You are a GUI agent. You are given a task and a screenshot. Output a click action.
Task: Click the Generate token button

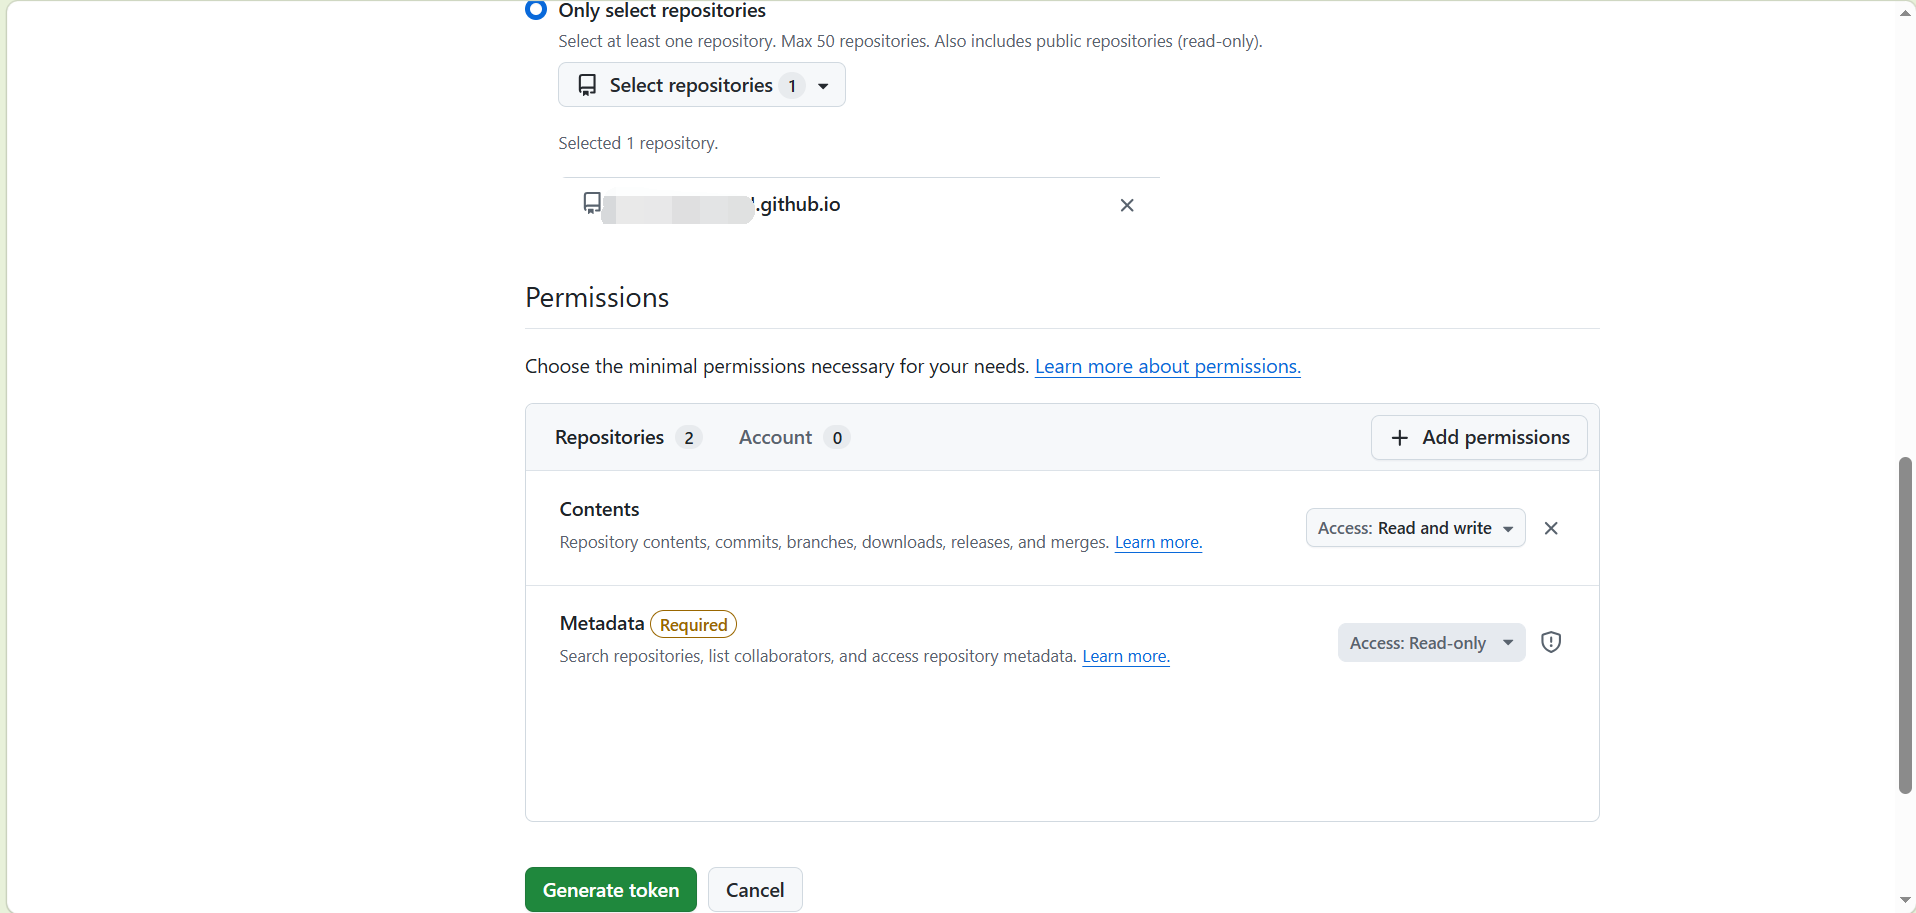click(611, 890)
